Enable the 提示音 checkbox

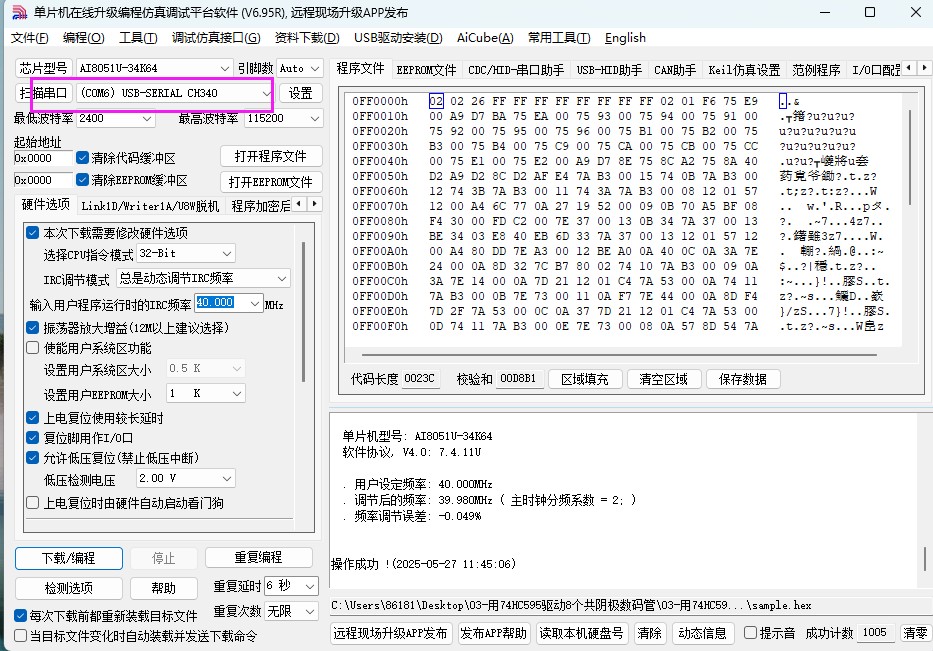pos(750,633)
